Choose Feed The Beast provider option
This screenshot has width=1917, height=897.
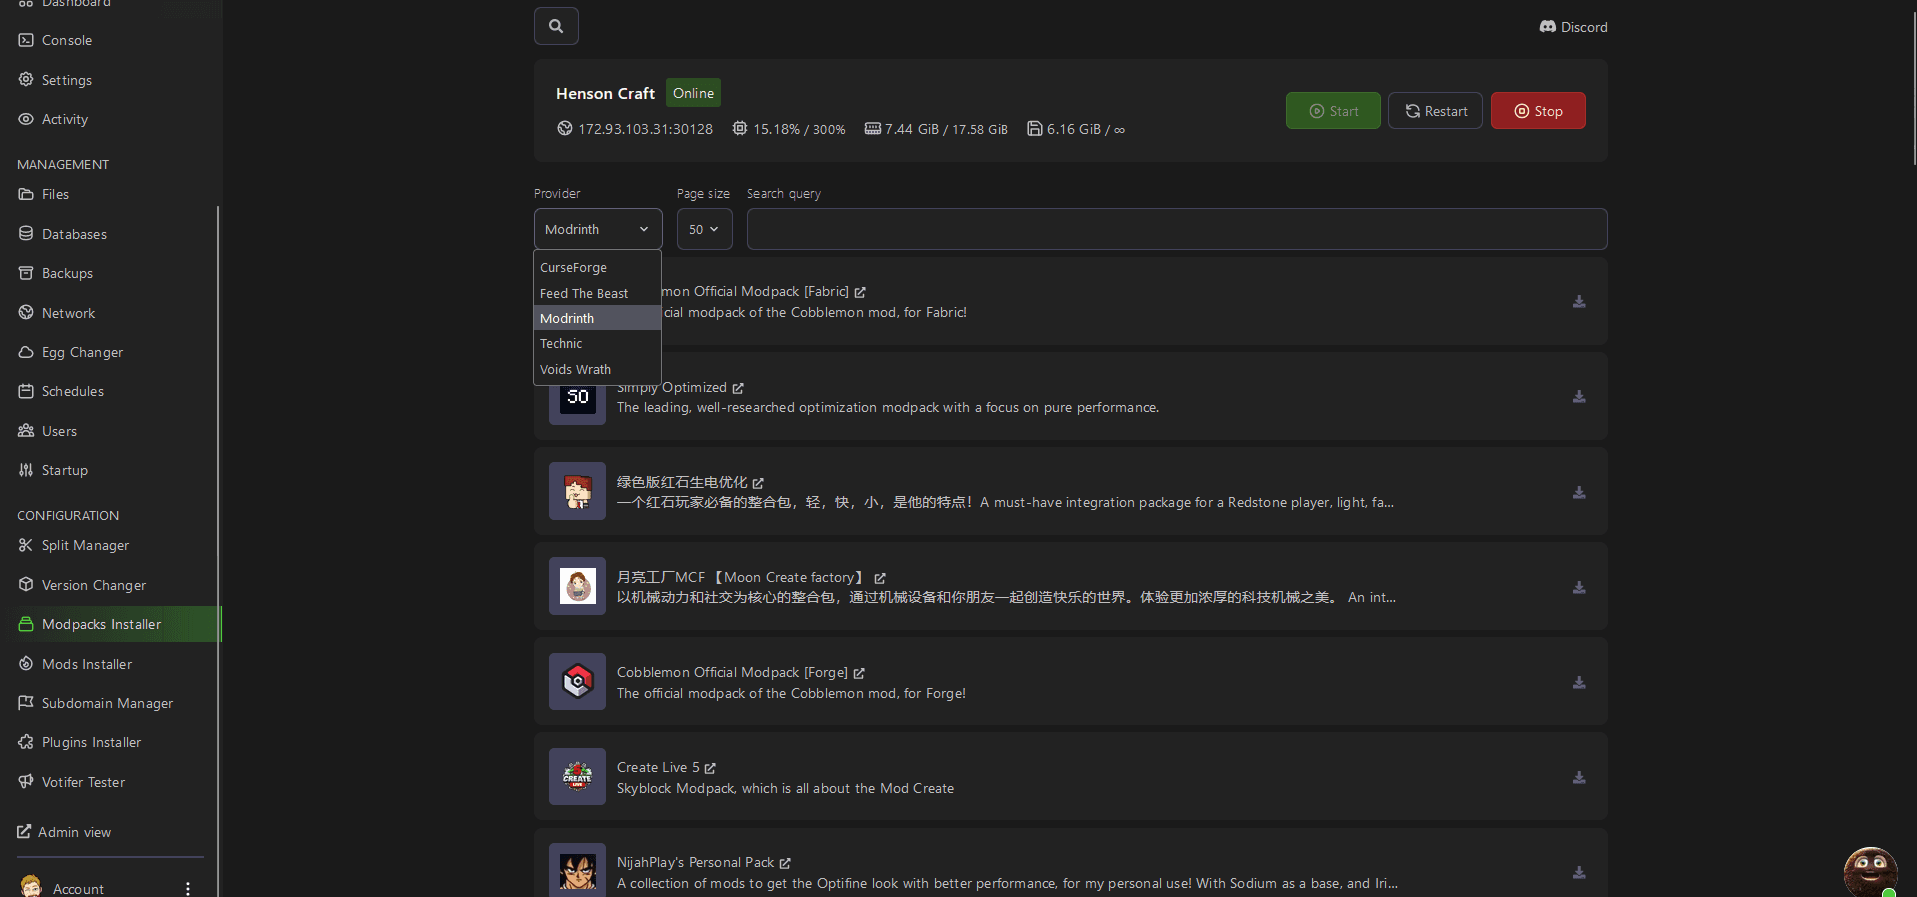point(598,293)
